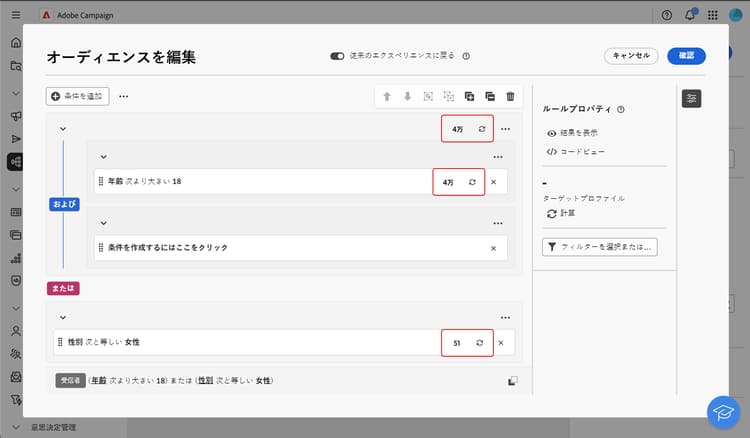The image size is (750, 438).
Task: Click Add condition (条件を追加) button
Action: click(x=77, y=96)
